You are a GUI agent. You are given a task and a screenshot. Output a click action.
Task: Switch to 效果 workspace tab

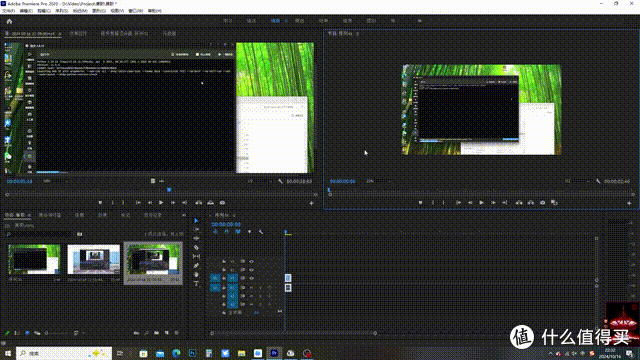pos(323,21)
